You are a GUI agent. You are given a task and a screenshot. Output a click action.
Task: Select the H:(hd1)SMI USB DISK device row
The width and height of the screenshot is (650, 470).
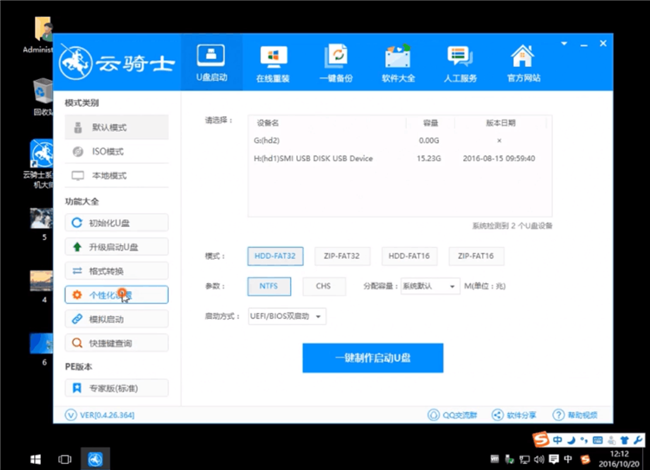(400, 158)
